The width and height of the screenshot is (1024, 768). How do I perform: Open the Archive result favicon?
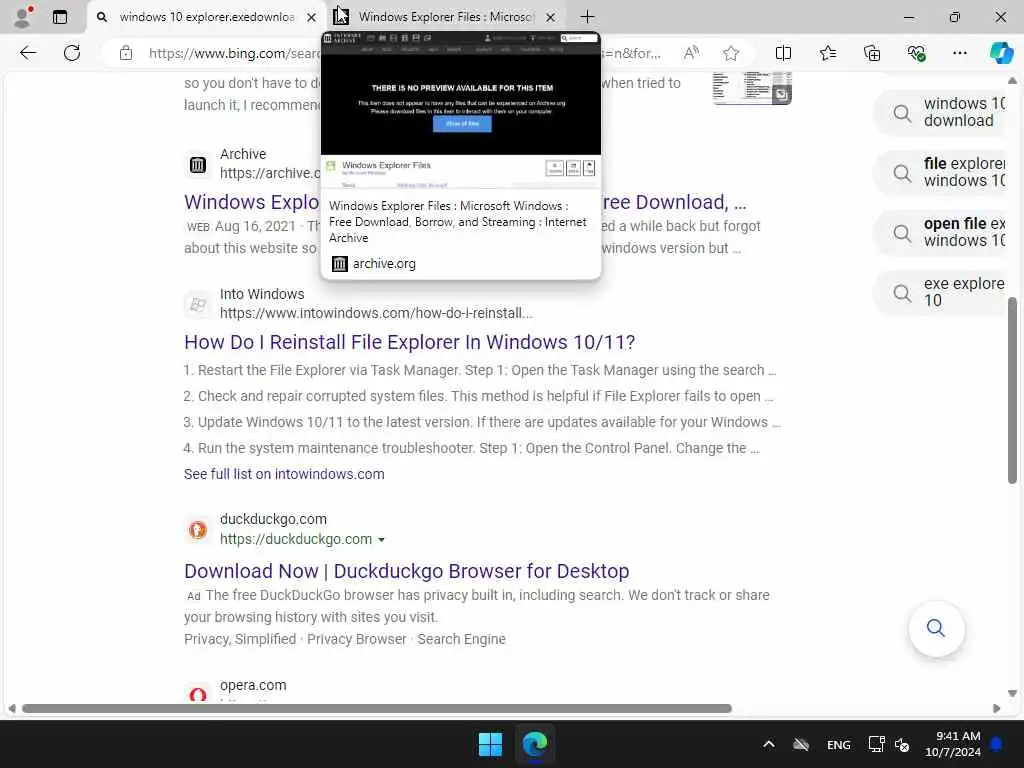coord(198,165)
